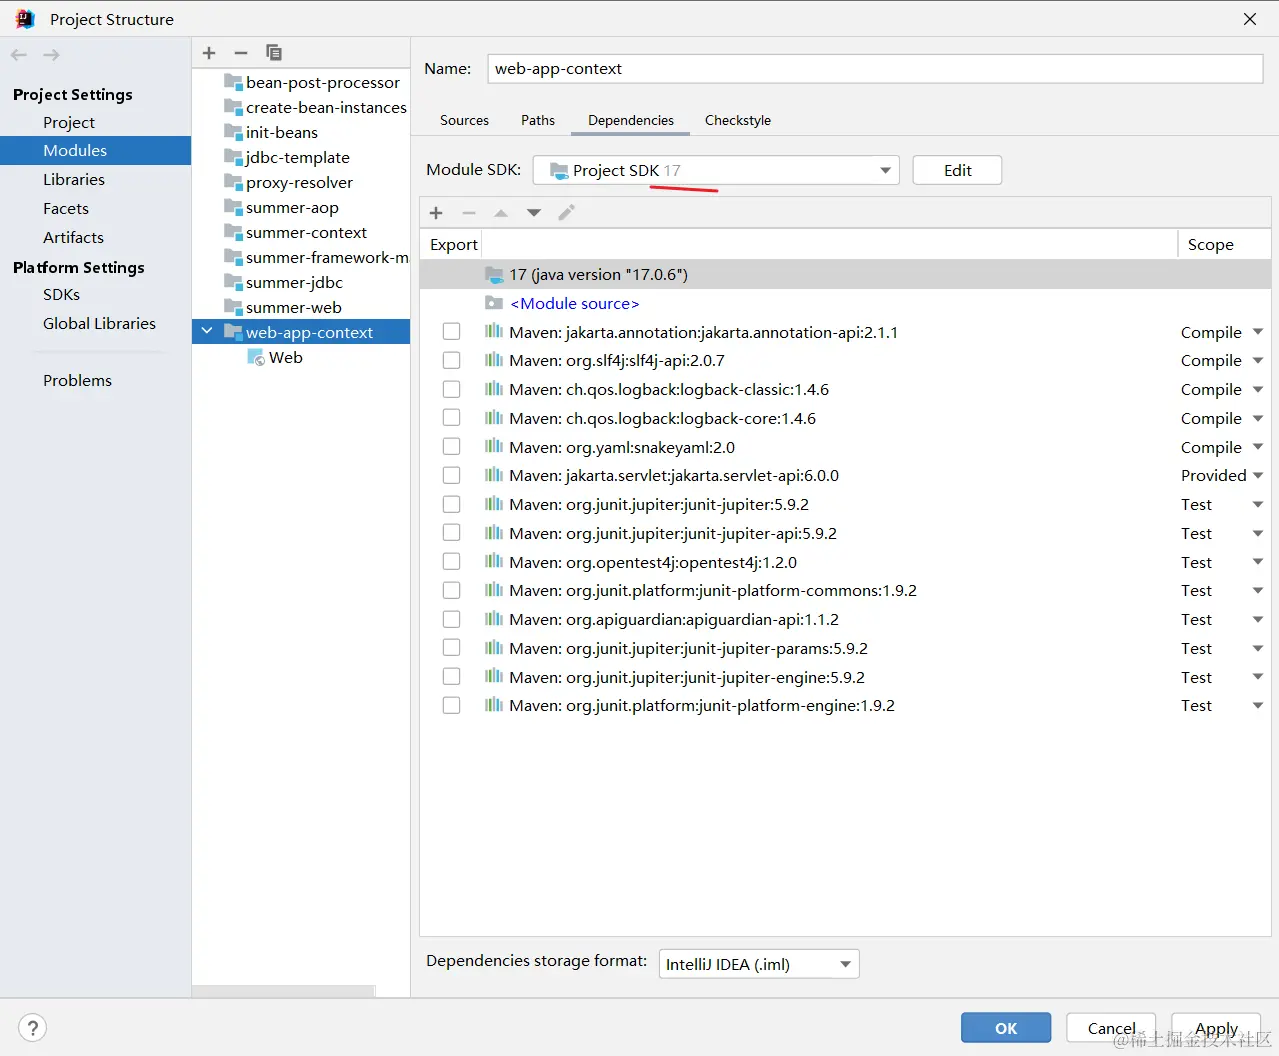
Task: Enable export for snakeyaml:2.0
Action: [x=452, y=447]
